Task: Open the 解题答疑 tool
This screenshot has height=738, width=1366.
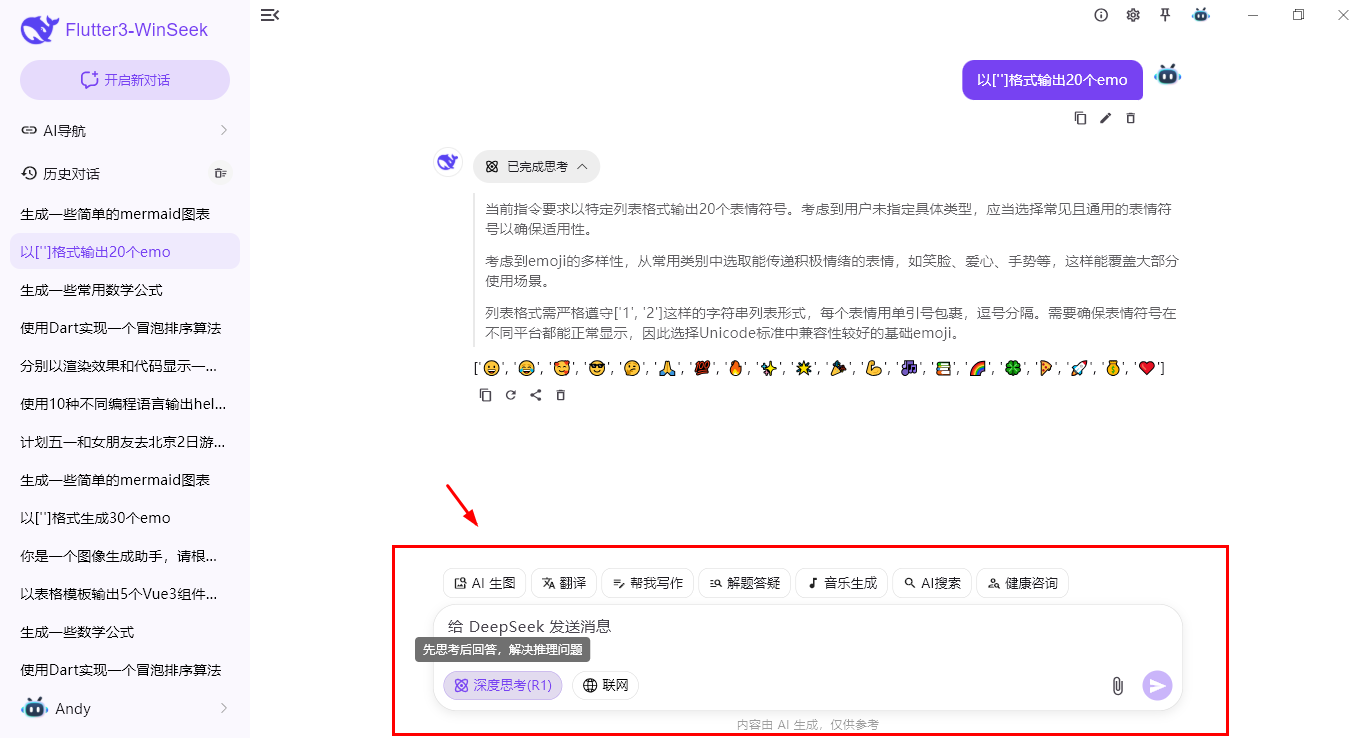Action: [744, 583]
